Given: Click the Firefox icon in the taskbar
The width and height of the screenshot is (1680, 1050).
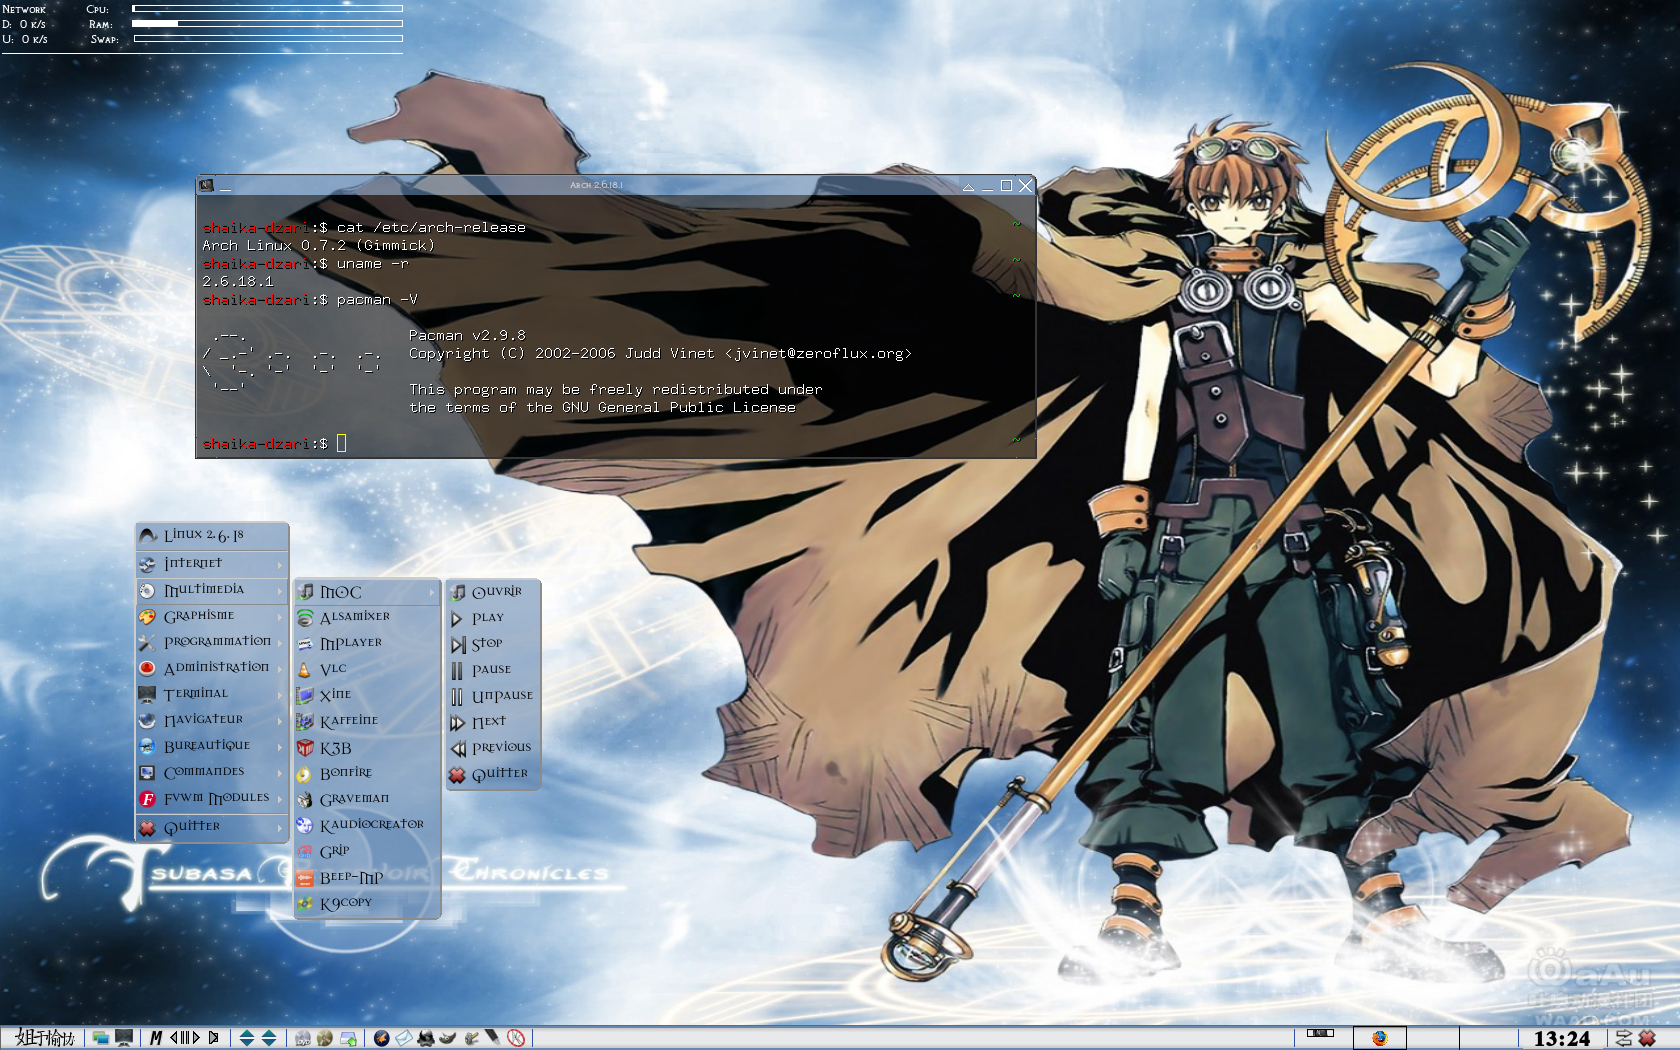Looking at the screenshot, I should pyautogui.click(x=1379, y=1038).
